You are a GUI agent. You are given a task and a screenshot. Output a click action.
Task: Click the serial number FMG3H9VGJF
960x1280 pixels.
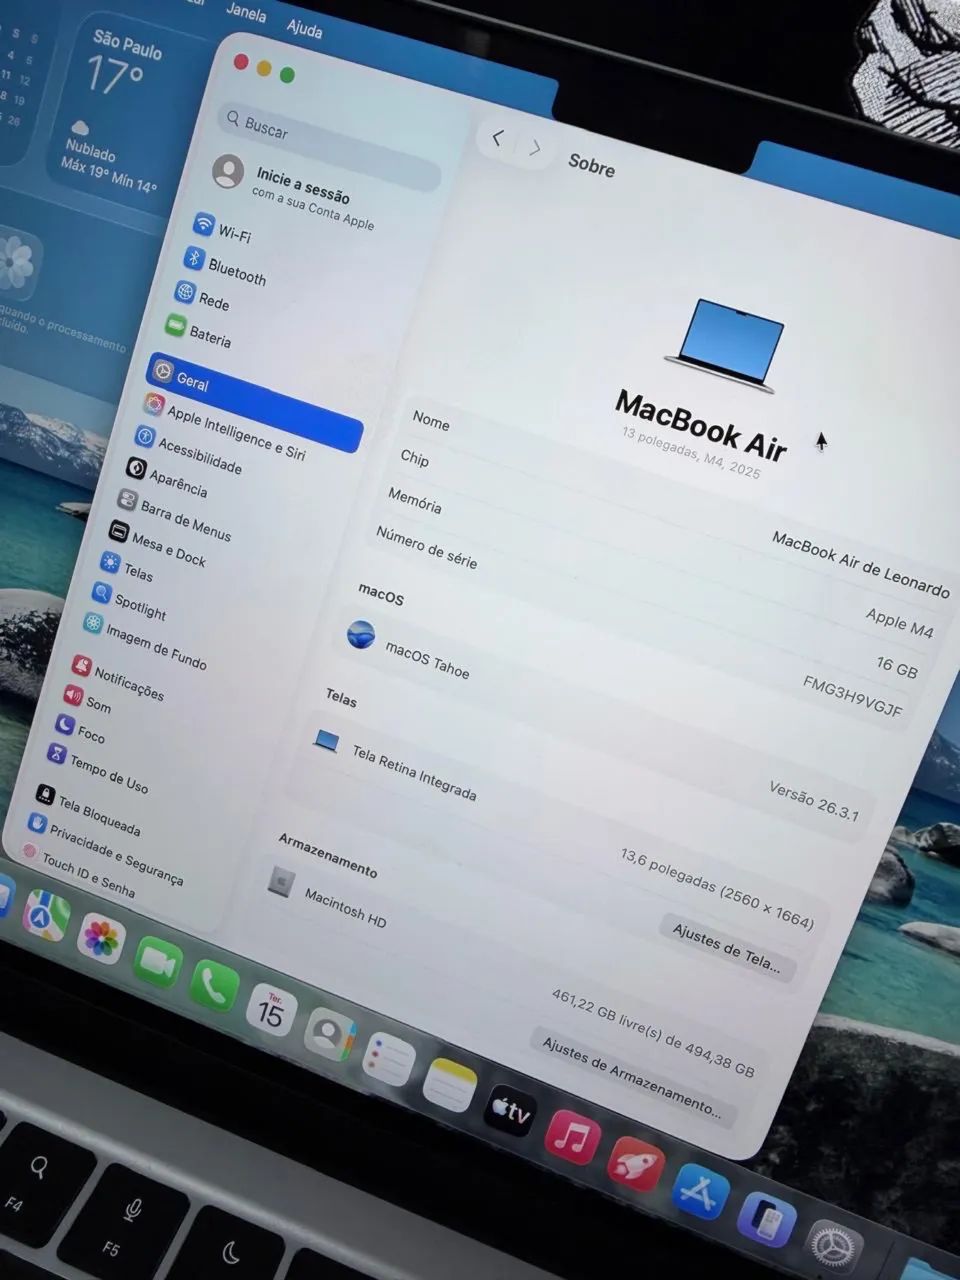pyautogui.click(x=853, y=696)
